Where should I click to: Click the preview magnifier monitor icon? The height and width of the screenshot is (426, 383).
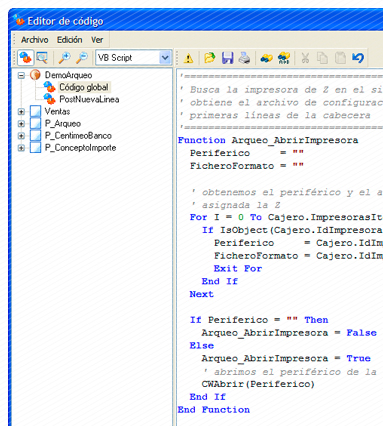(42, 58)
